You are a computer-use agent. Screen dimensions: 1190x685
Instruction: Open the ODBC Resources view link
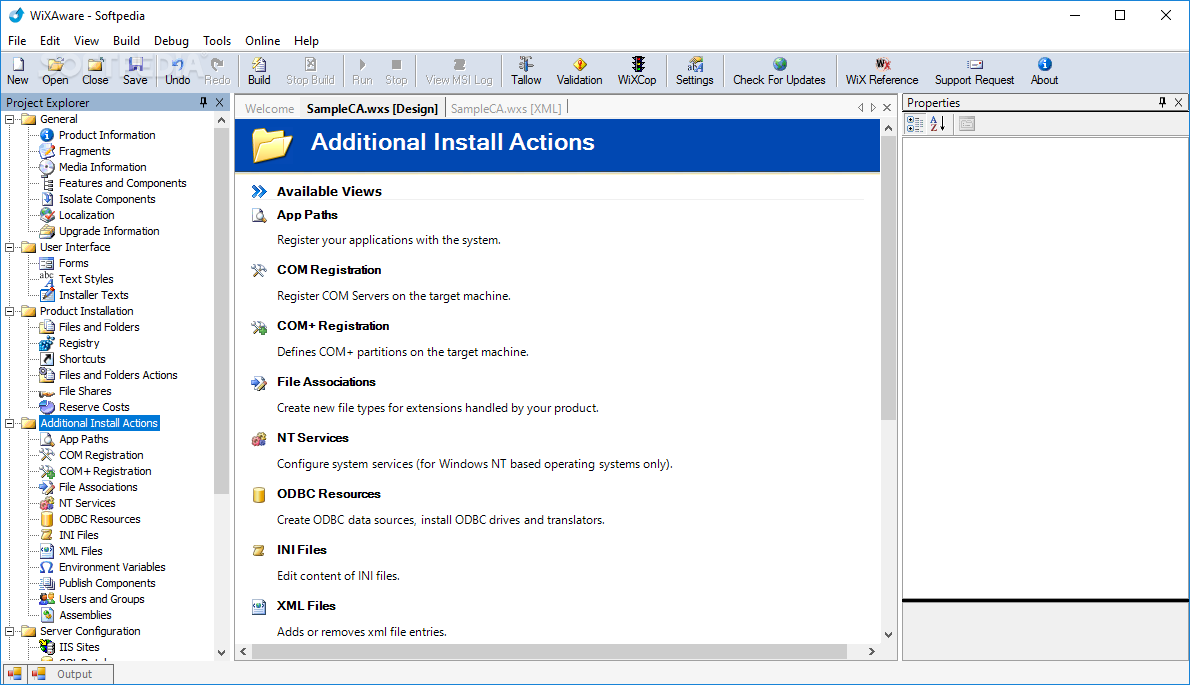(x=329, y=494)
